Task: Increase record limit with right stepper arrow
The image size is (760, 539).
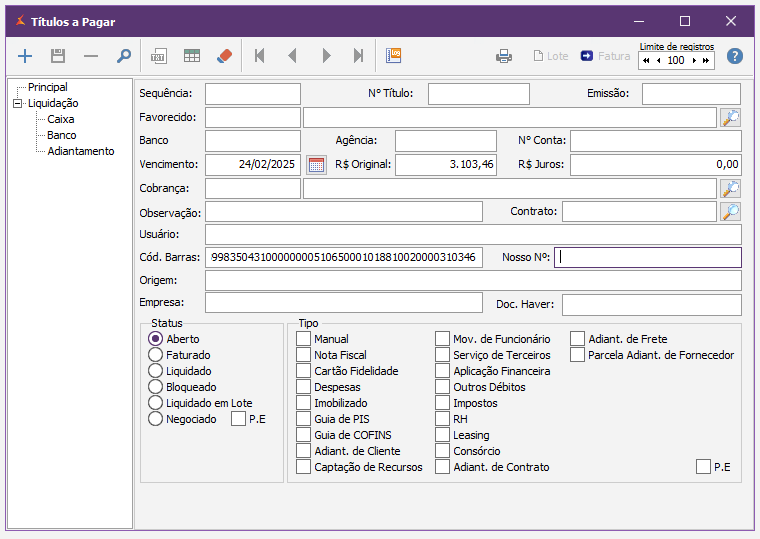Action: 694,61
